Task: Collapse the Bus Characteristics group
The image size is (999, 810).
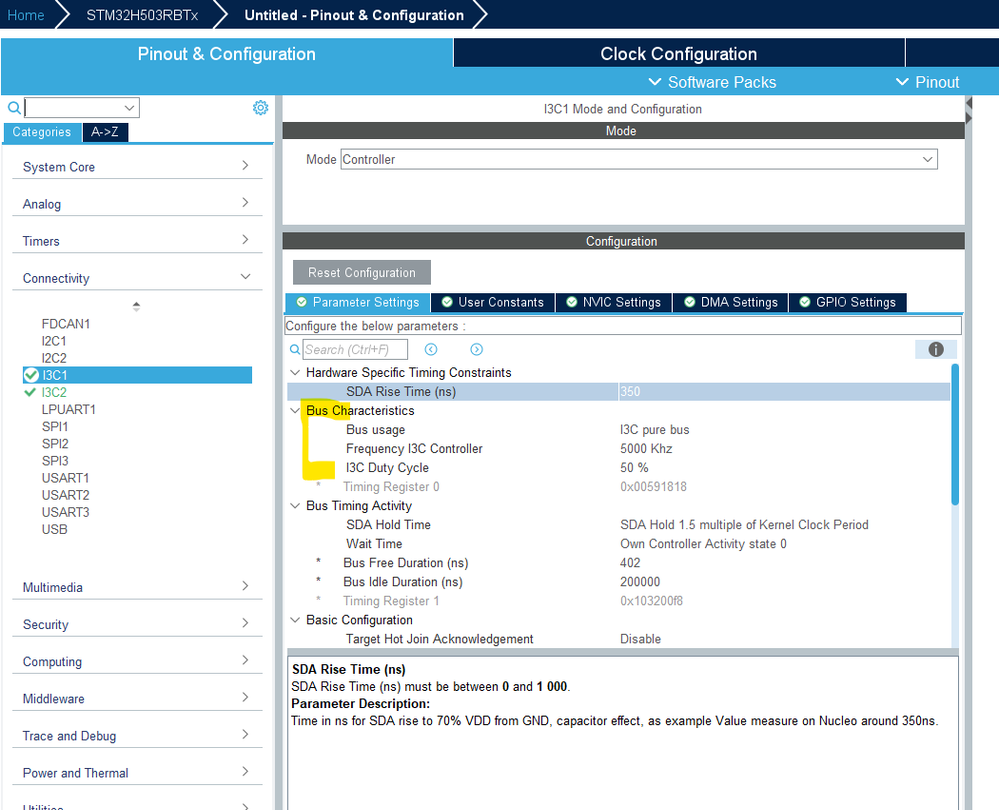Action: point(294,410)
